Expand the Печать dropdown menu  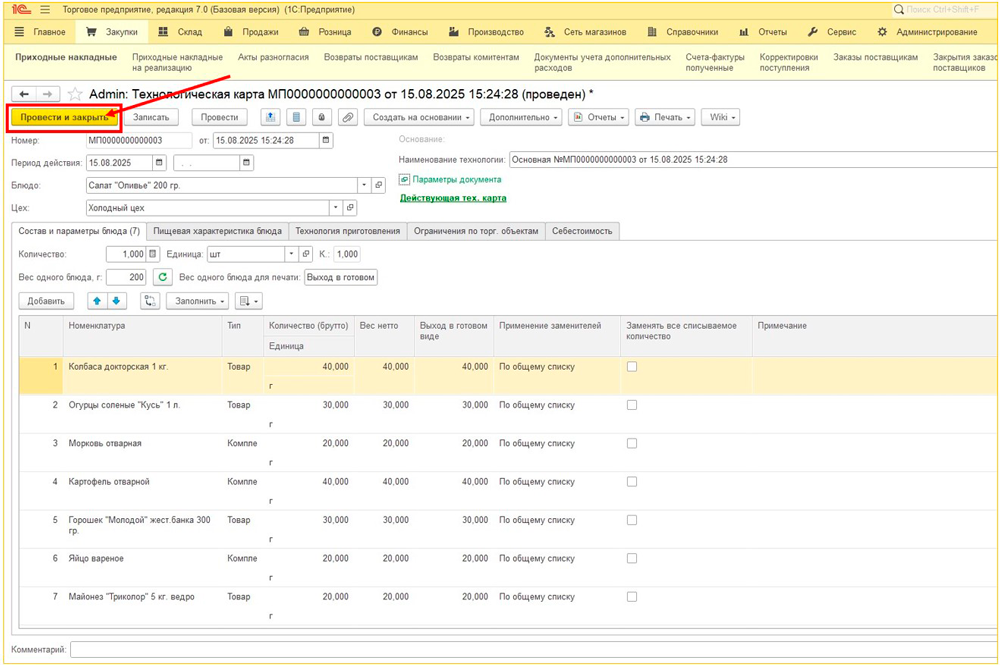click(x=663, y=117)
